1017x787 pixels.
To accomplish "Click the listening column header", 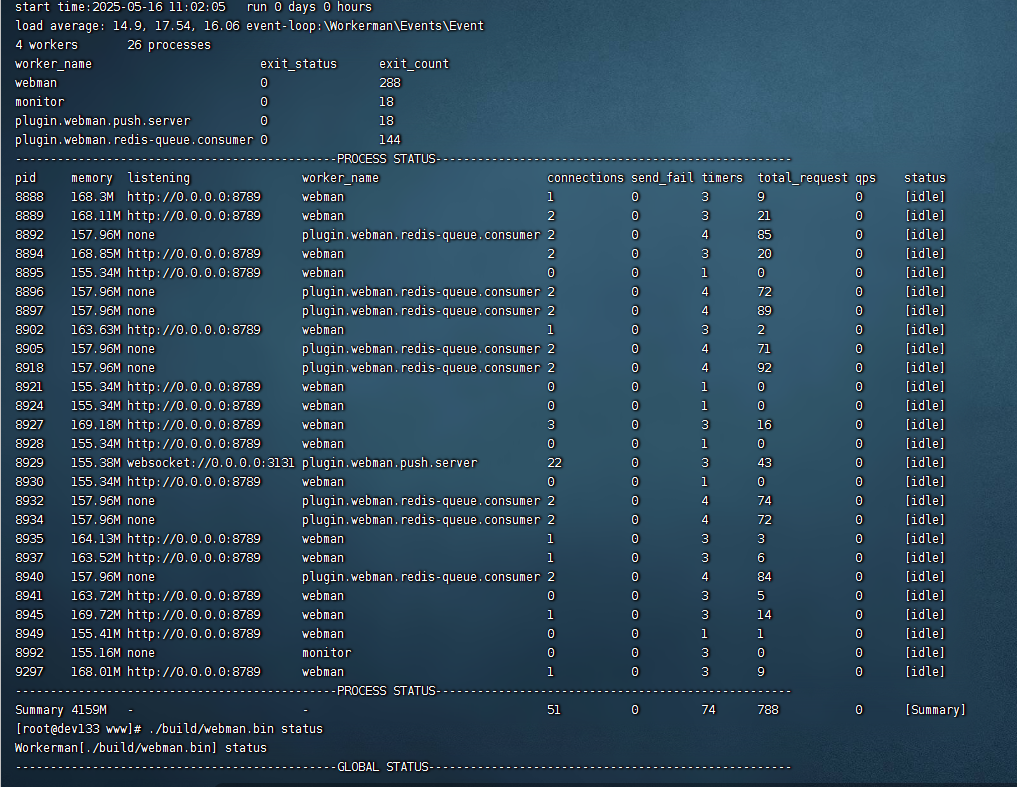I will (x=159, y=178).
